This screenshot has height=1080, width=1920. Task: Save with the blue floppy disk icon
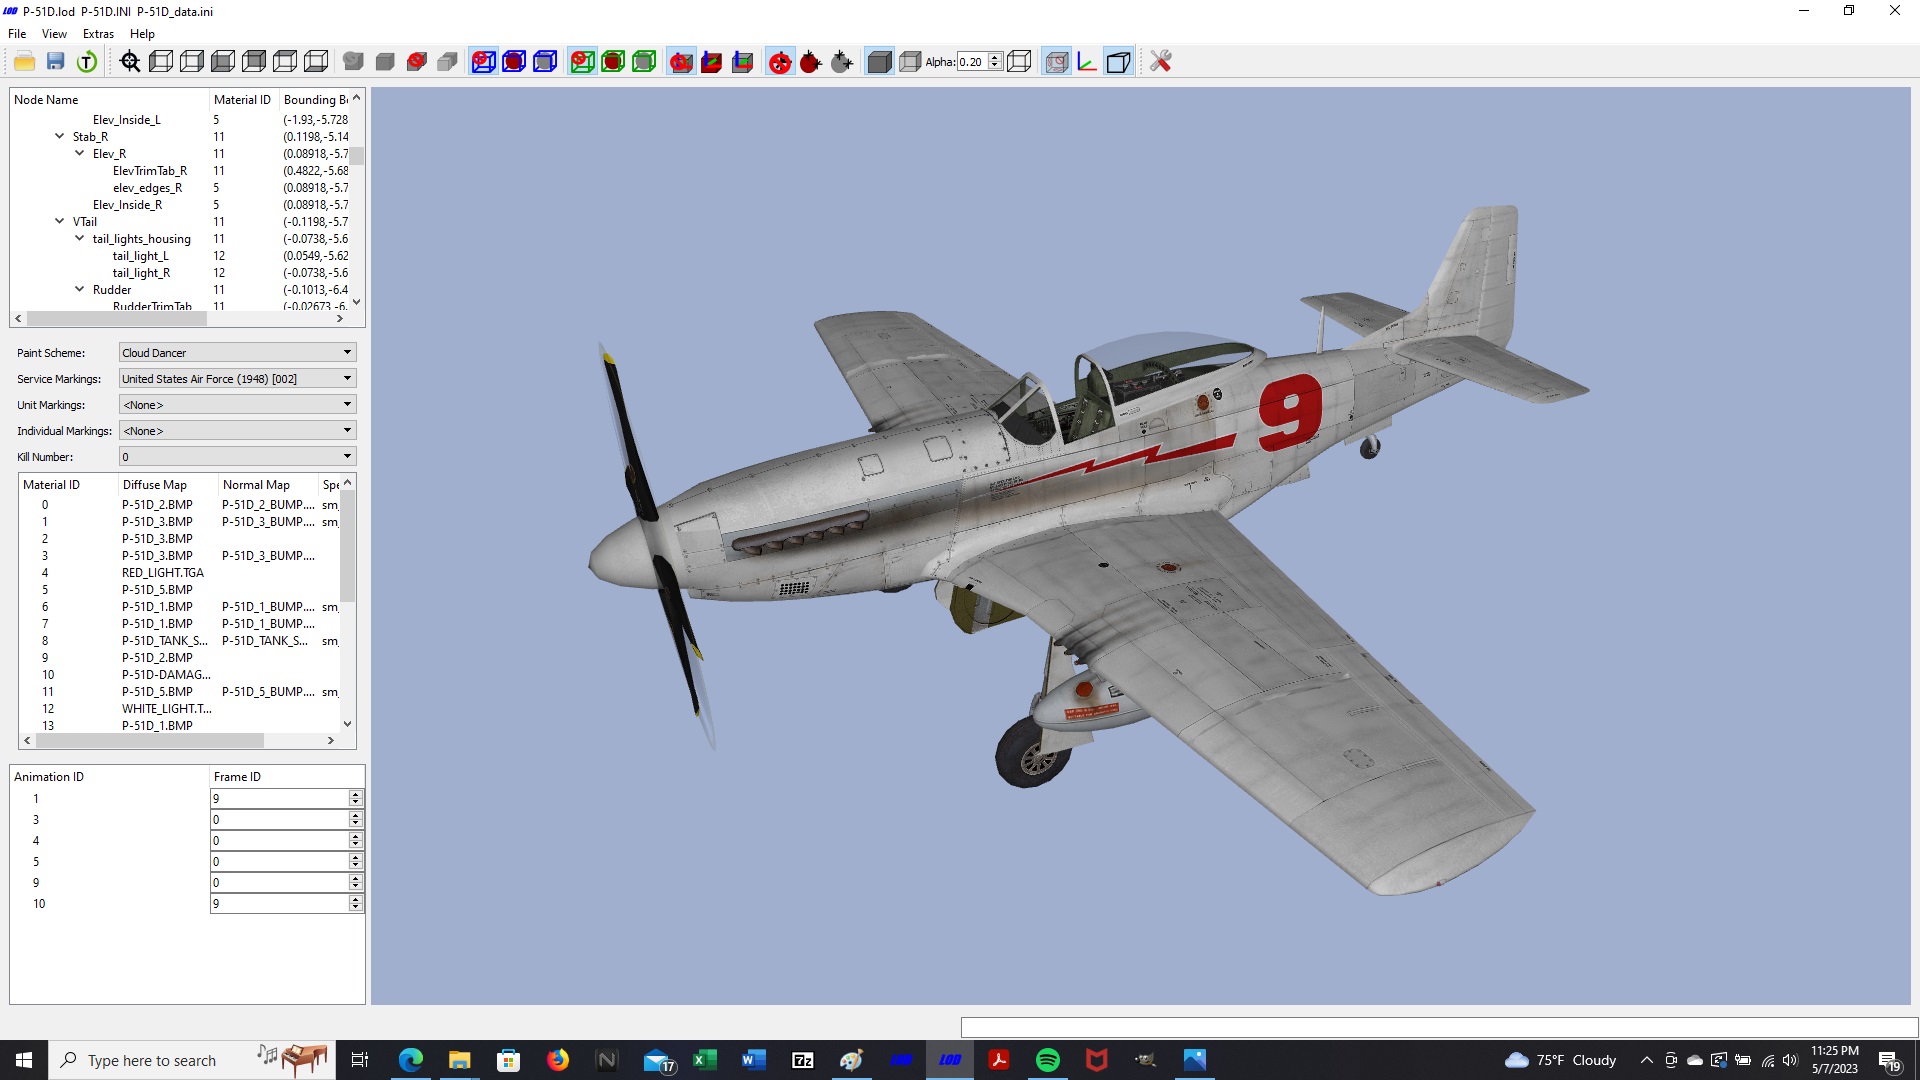[56, 62]
